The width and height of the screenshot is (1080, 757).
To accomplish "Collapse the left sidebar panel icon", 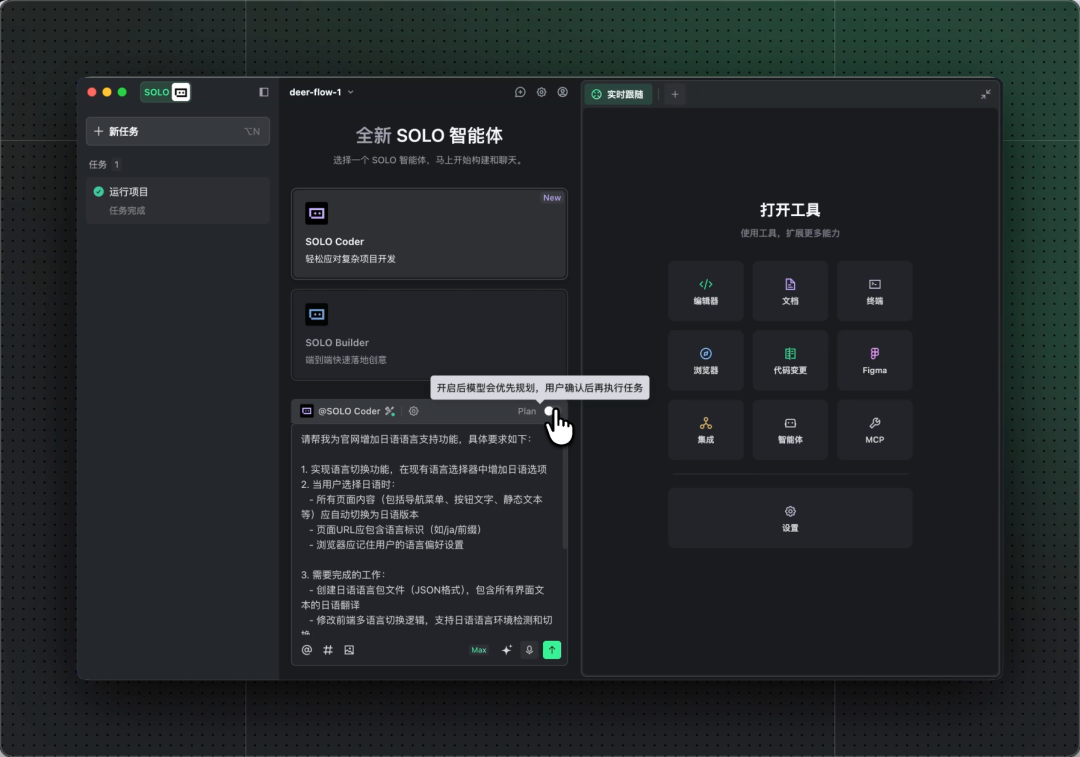I will click(264, 92).
